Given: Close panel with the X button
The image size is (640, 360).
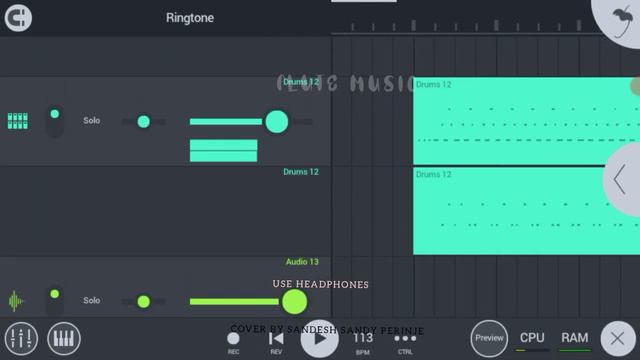Looking at the screenshot, I should [x=618, y=339].
